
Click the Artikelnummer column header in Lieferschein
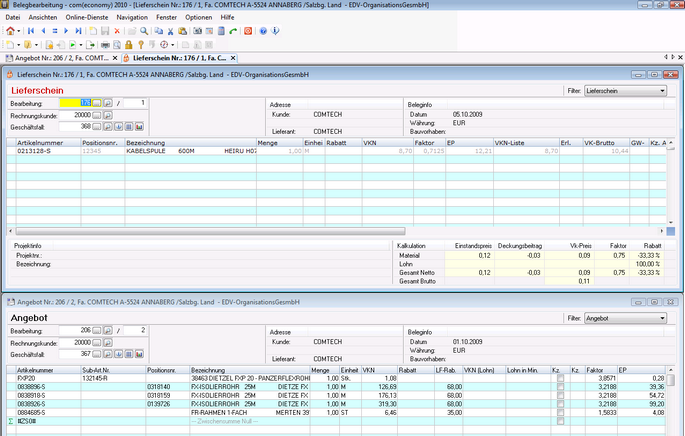pos(48,143)
